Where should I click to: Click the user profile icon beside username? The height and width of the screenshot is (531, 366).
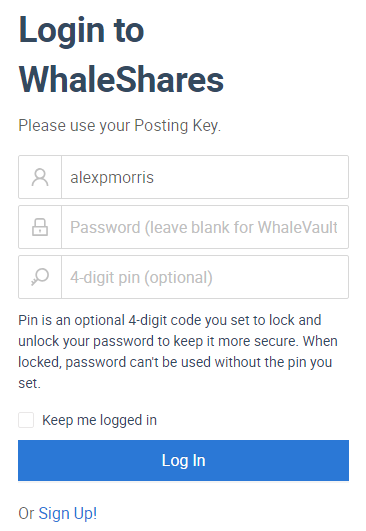tap(40, 177)
